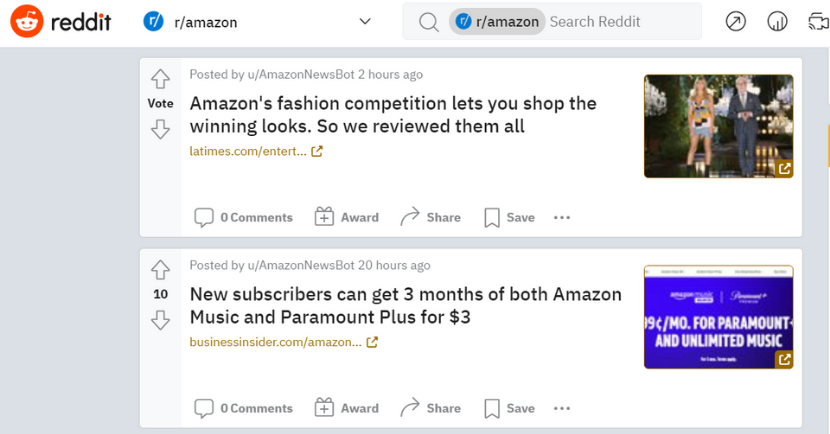Viewport: 830px width, 434px height.
Task: Click the Reddit snoo logo icon
Action: tap(27, 21)
